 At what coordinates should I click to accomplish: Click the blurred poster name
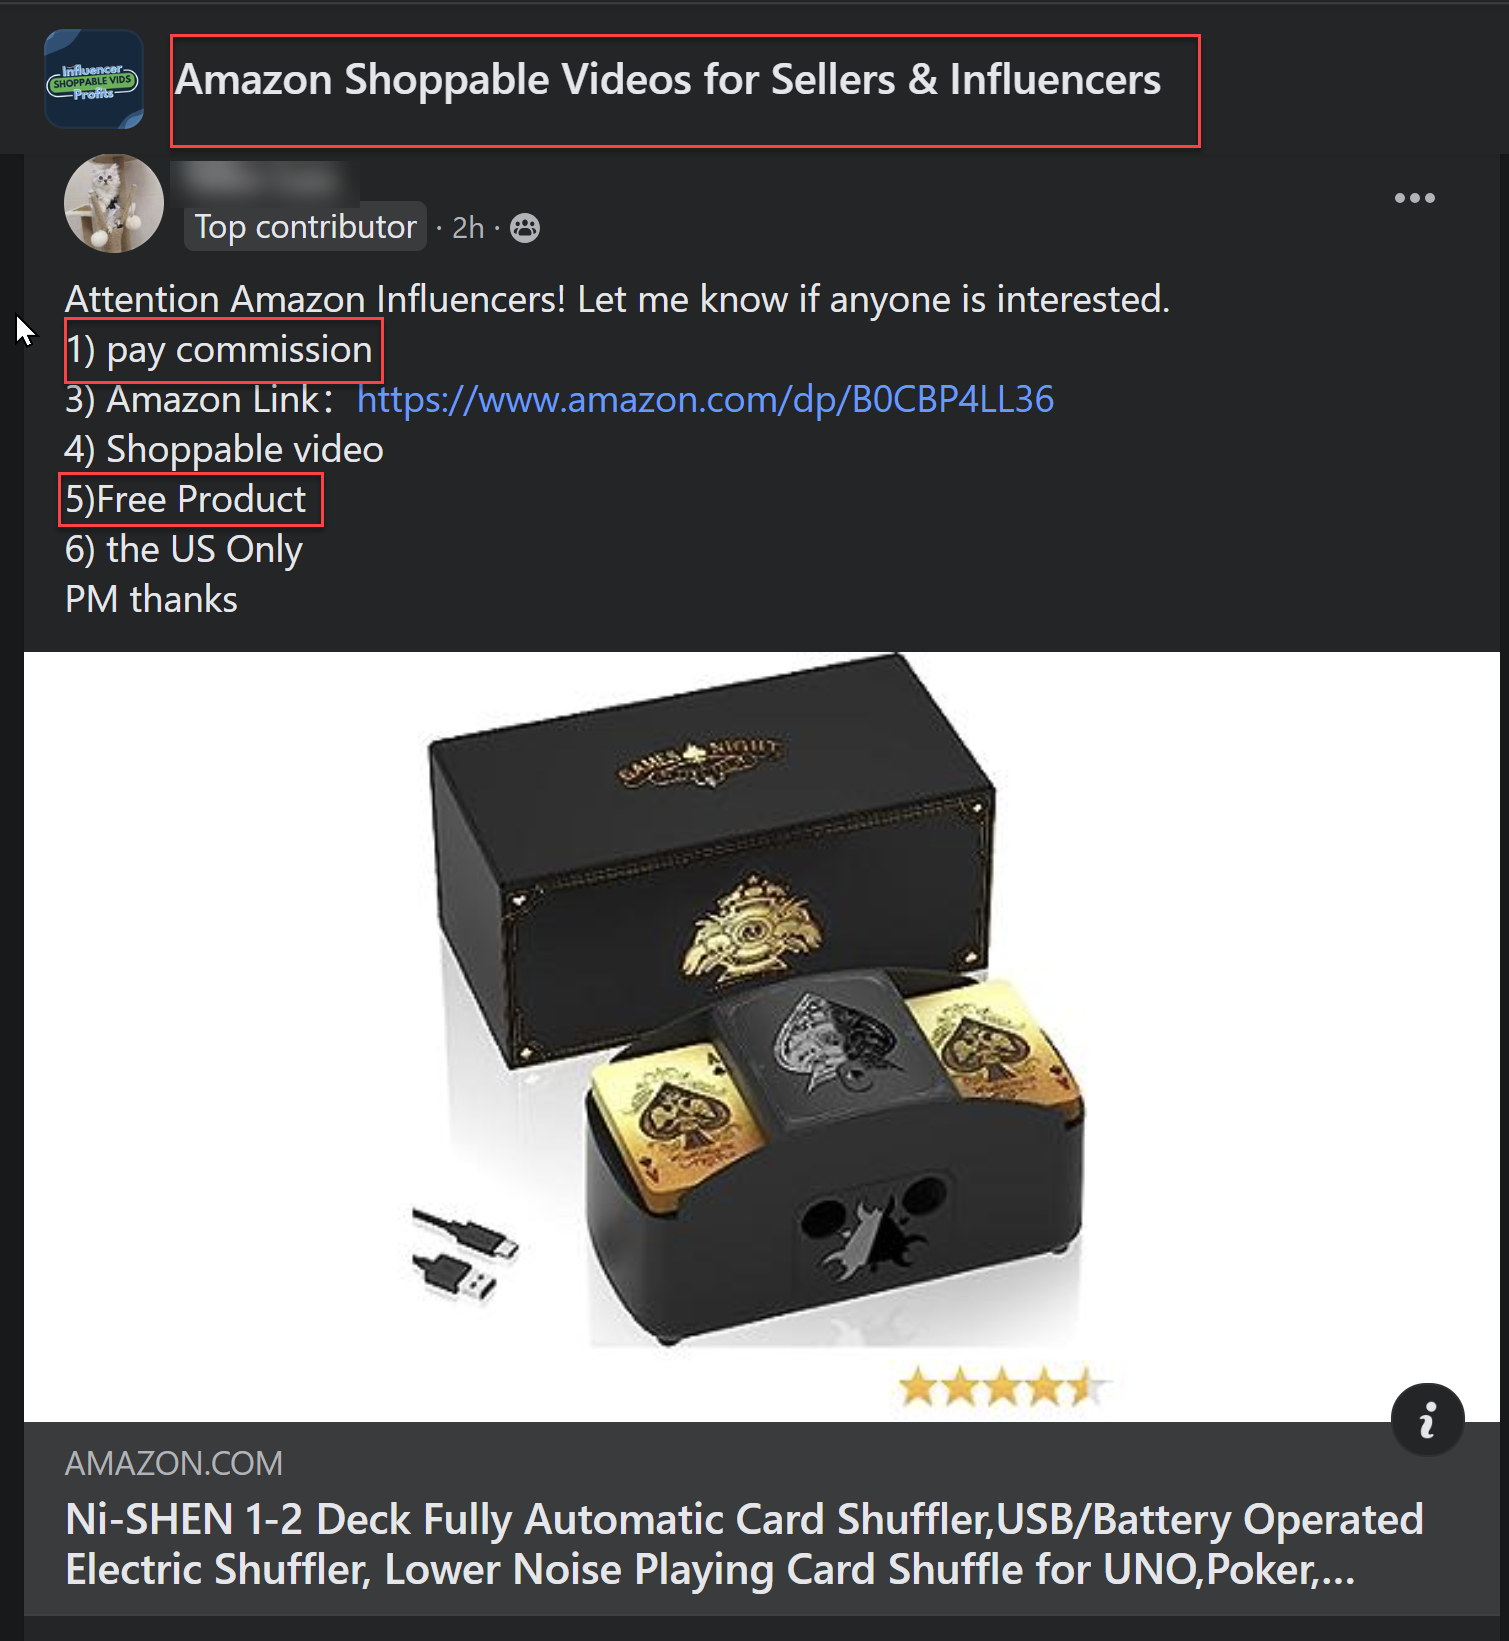point(263,179)
